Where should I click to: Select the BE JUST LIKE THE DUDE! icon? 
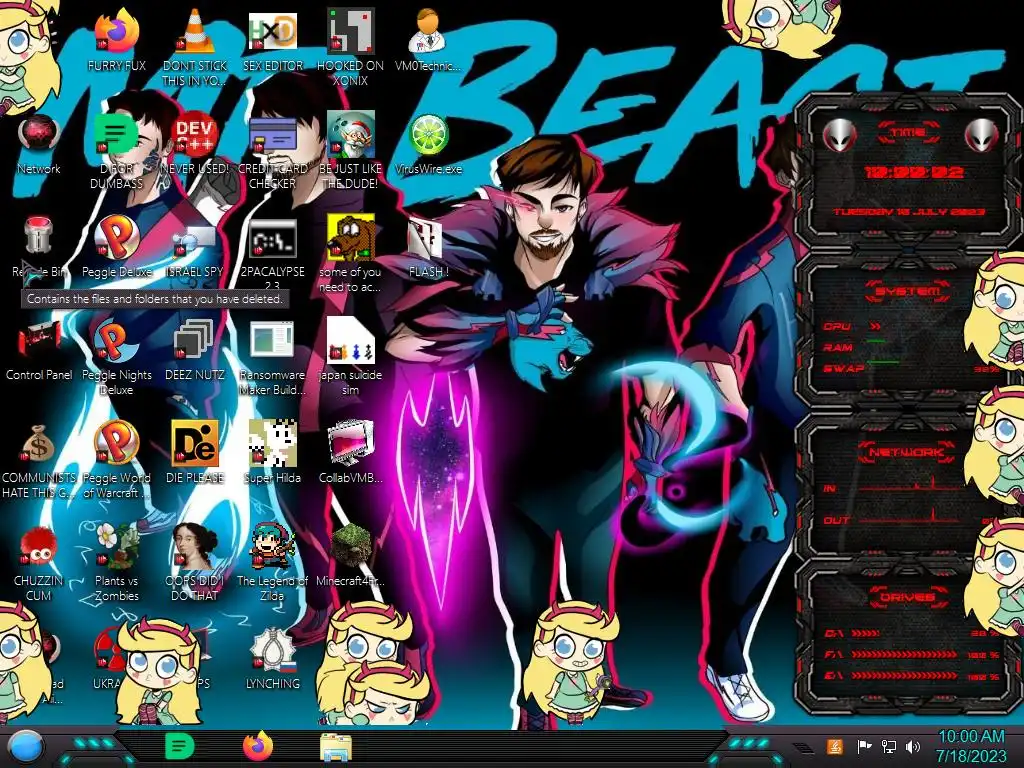click(351, 136)
